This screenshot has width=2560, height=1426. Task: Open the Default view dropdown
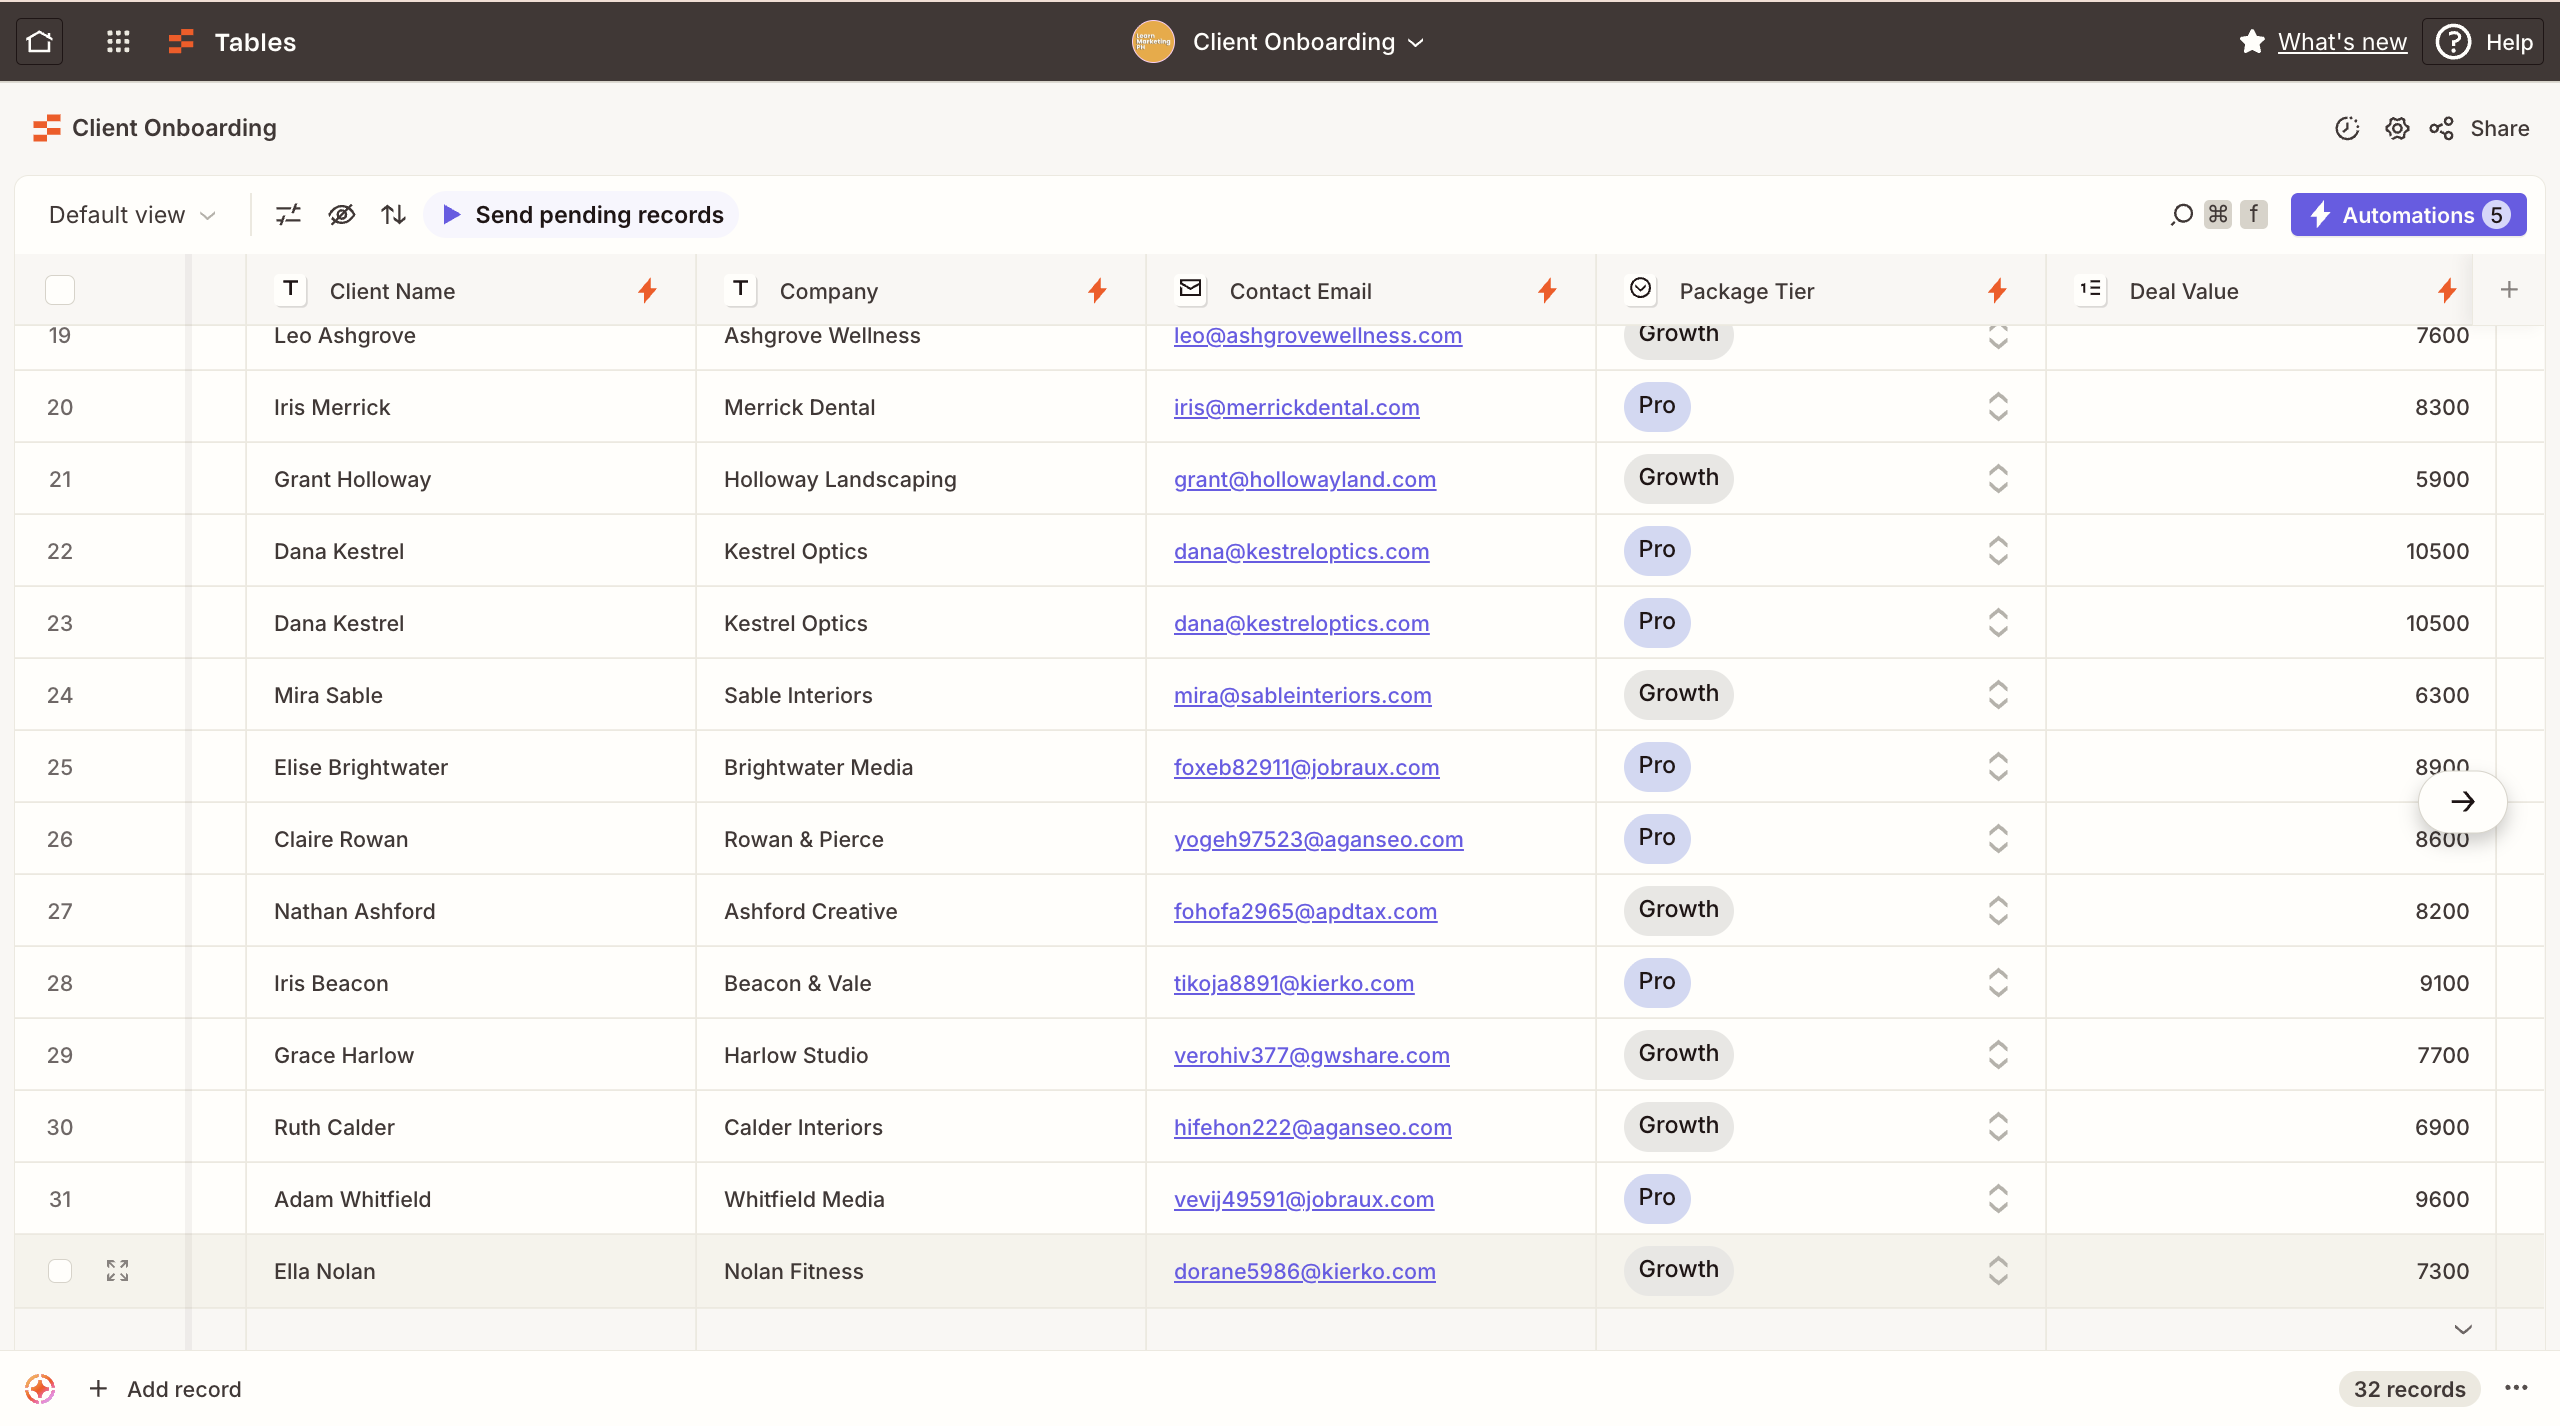(132, 215)
